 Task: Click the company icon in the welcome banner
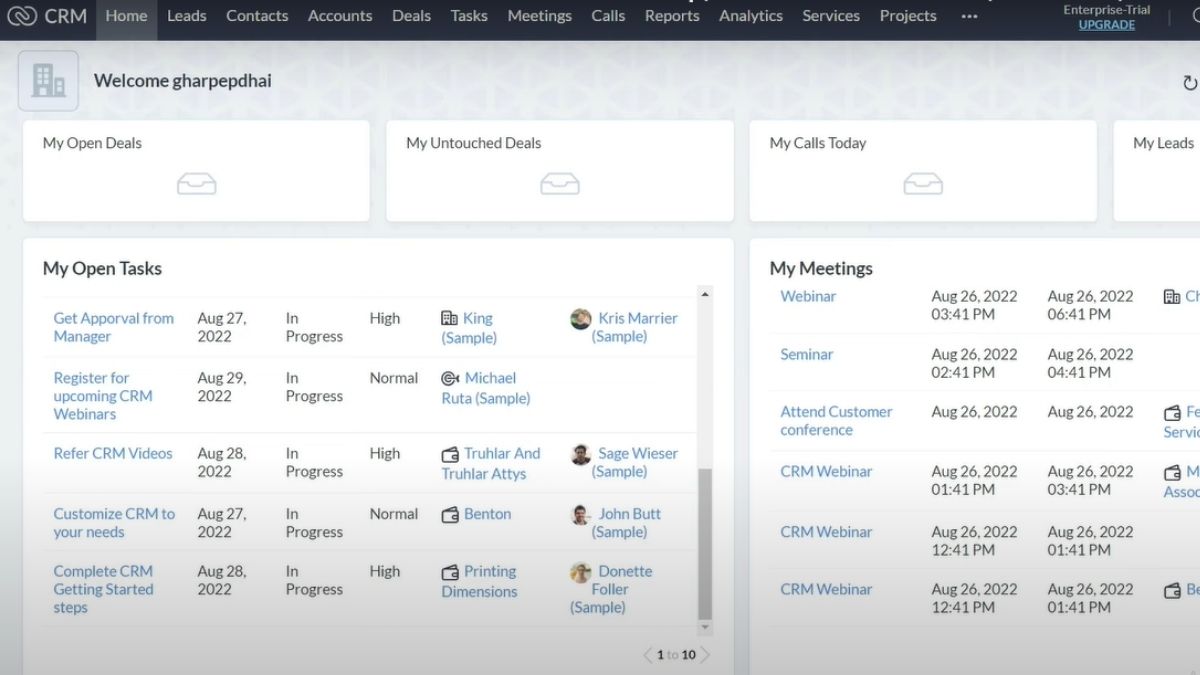tap(48, 80)
